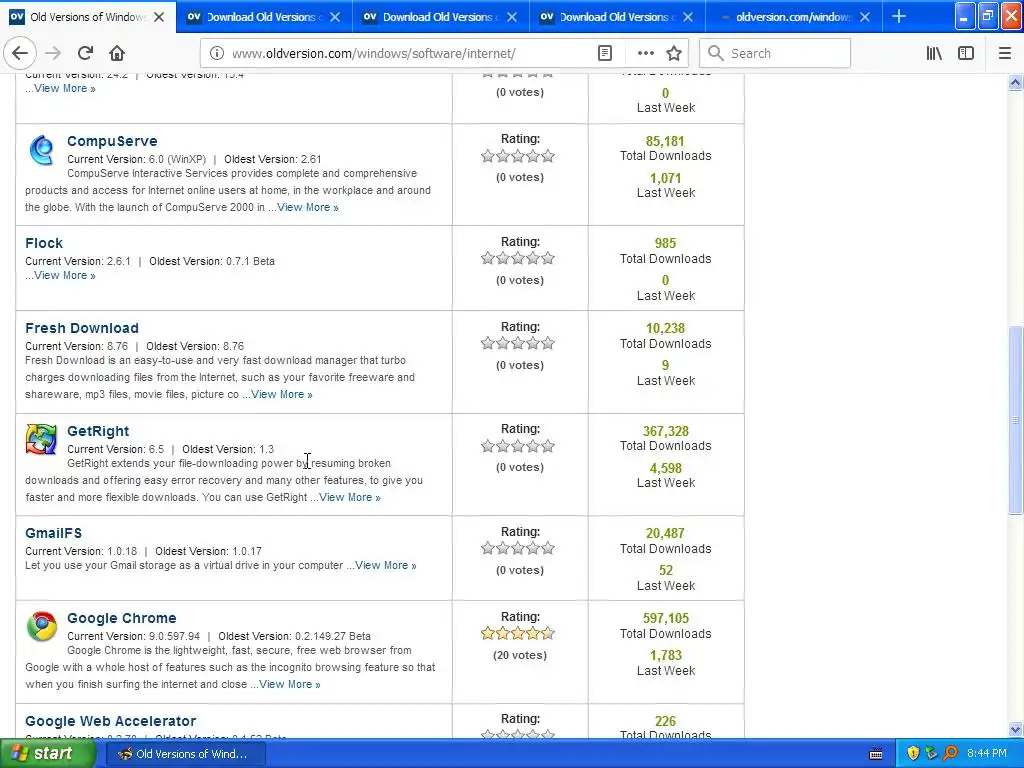Show site information icon in address bar
The width and height of the screenshot is (1024, 768).
pyautogui.click(x=216, y=54)
